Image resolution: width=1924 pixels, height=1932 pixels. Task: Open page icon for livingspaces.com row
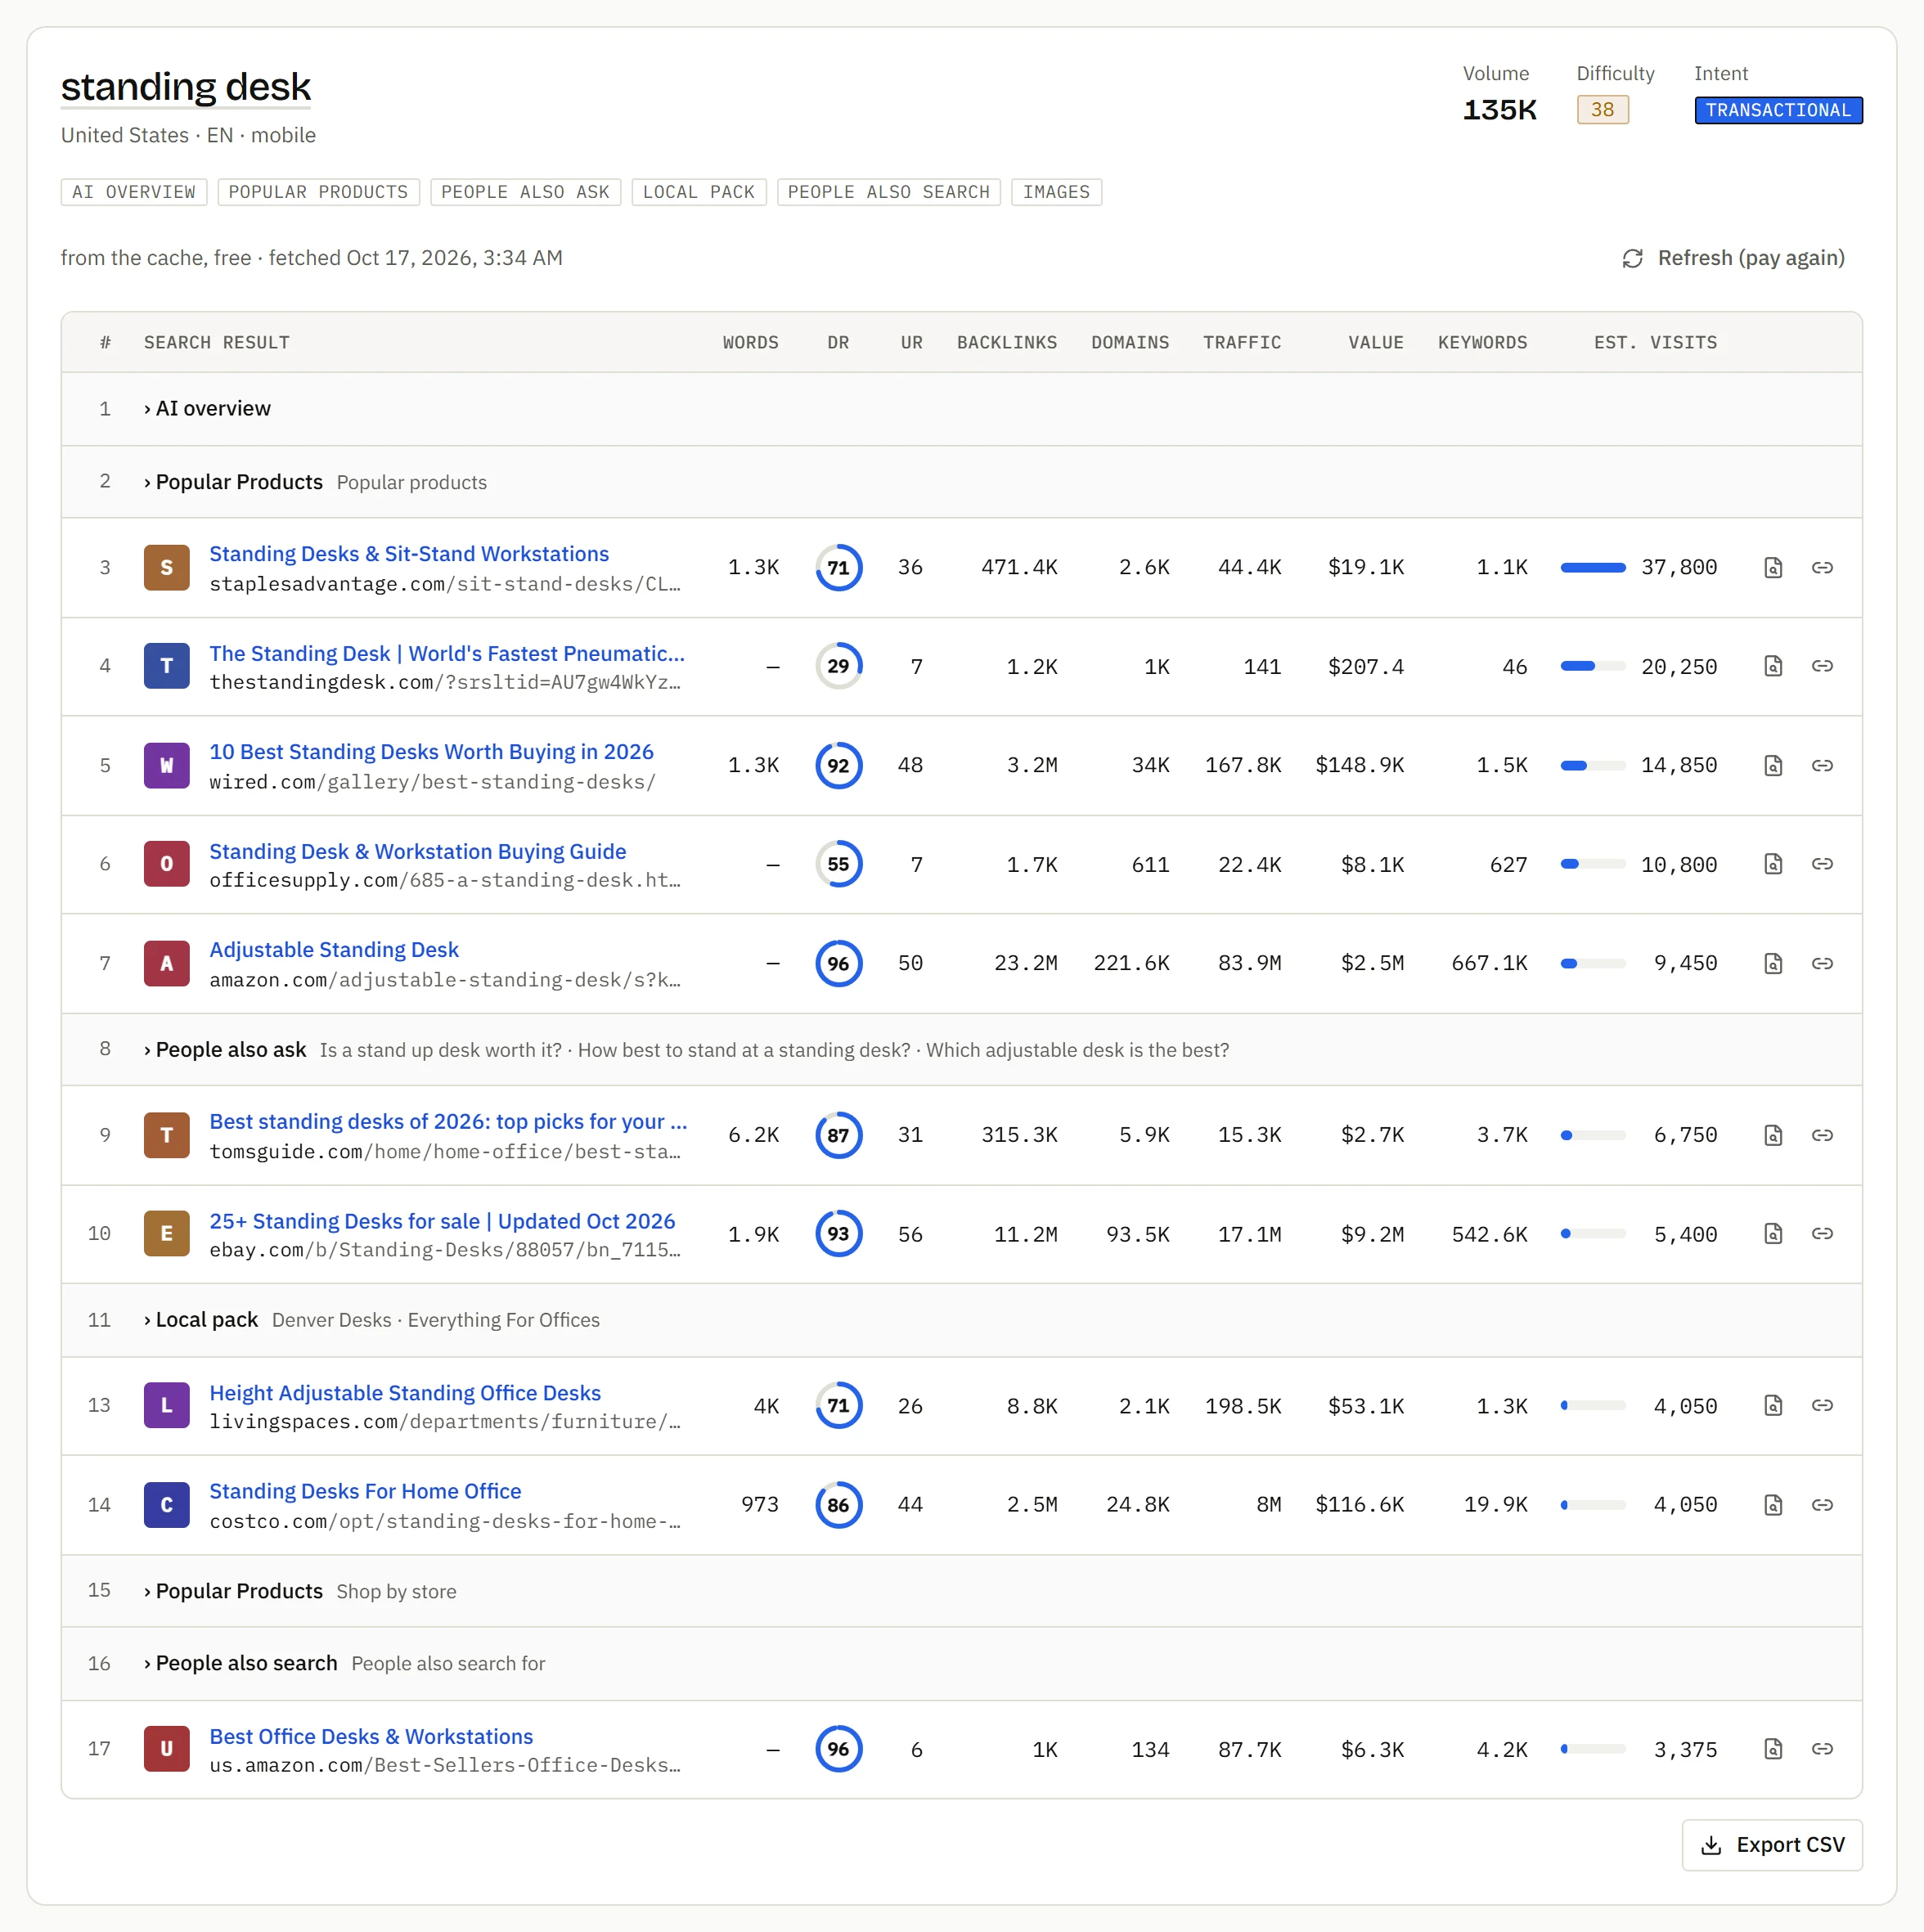1773,1405
